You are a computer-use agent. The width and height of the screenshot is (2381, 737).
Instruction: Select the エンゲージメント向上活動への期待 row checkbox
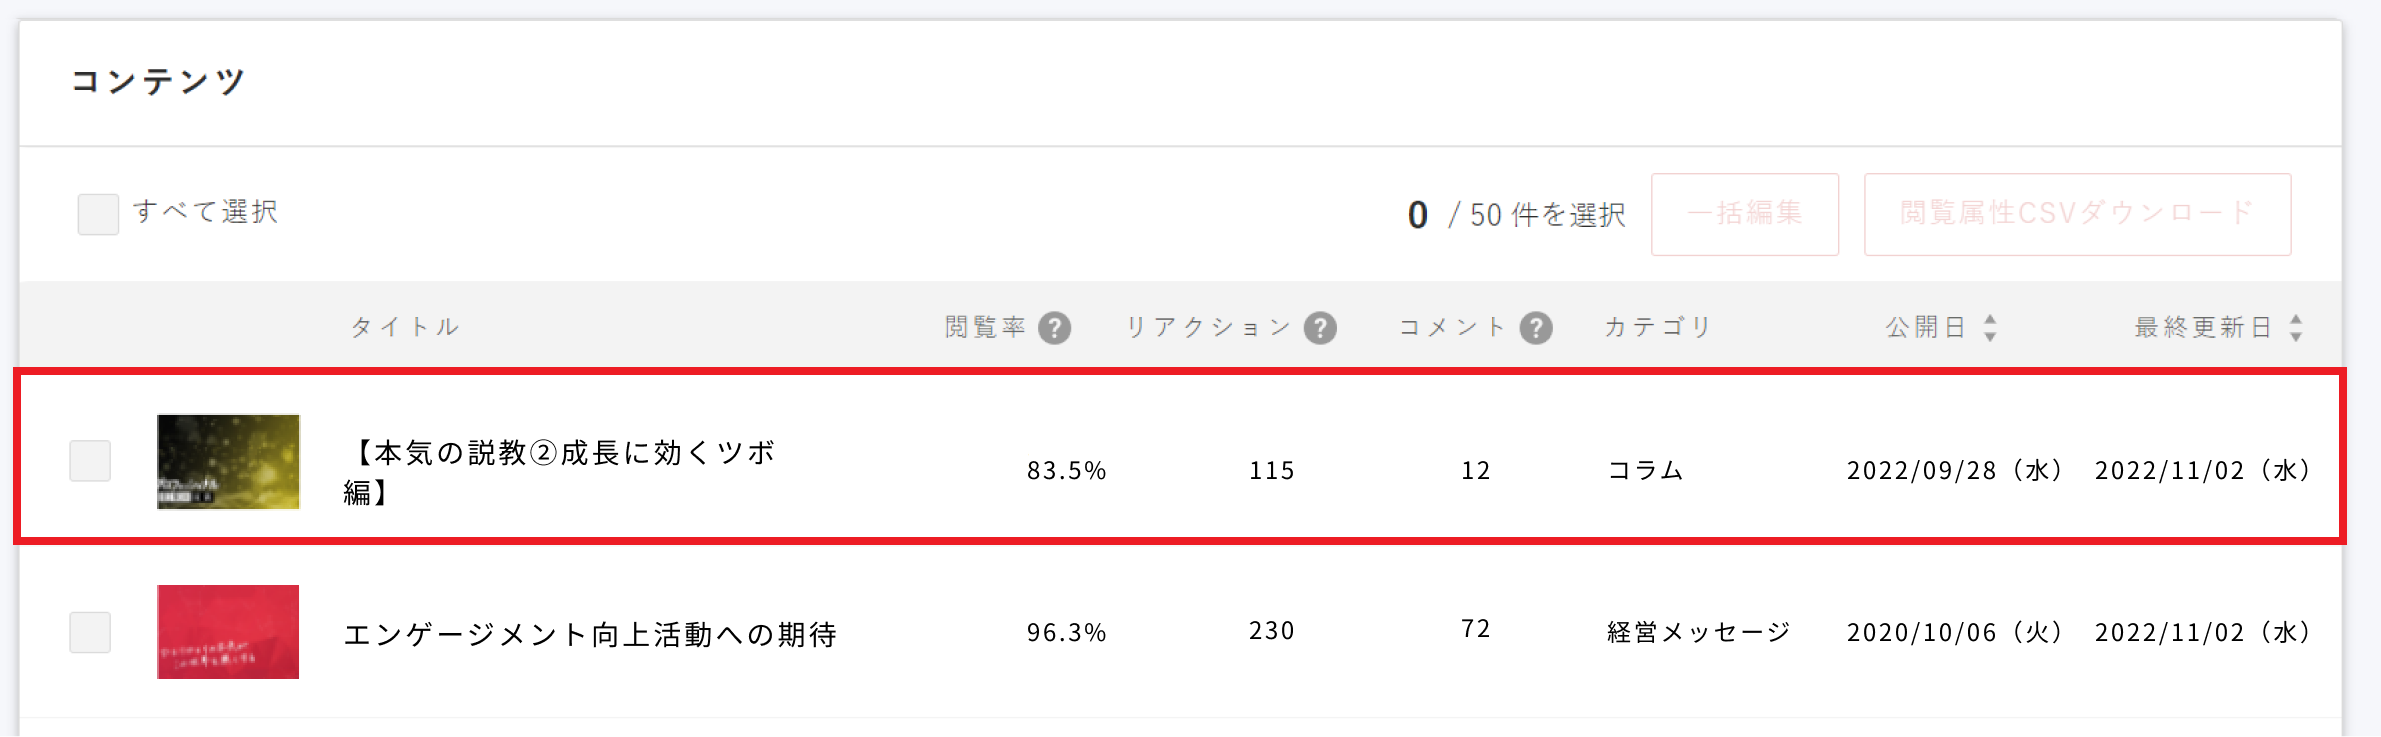click(90, 631)
